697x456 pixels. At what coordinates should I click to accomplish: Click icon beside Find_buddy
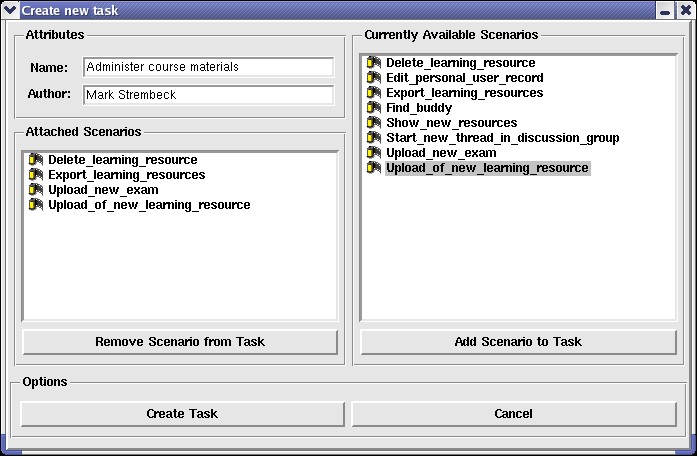click(374, 108)
